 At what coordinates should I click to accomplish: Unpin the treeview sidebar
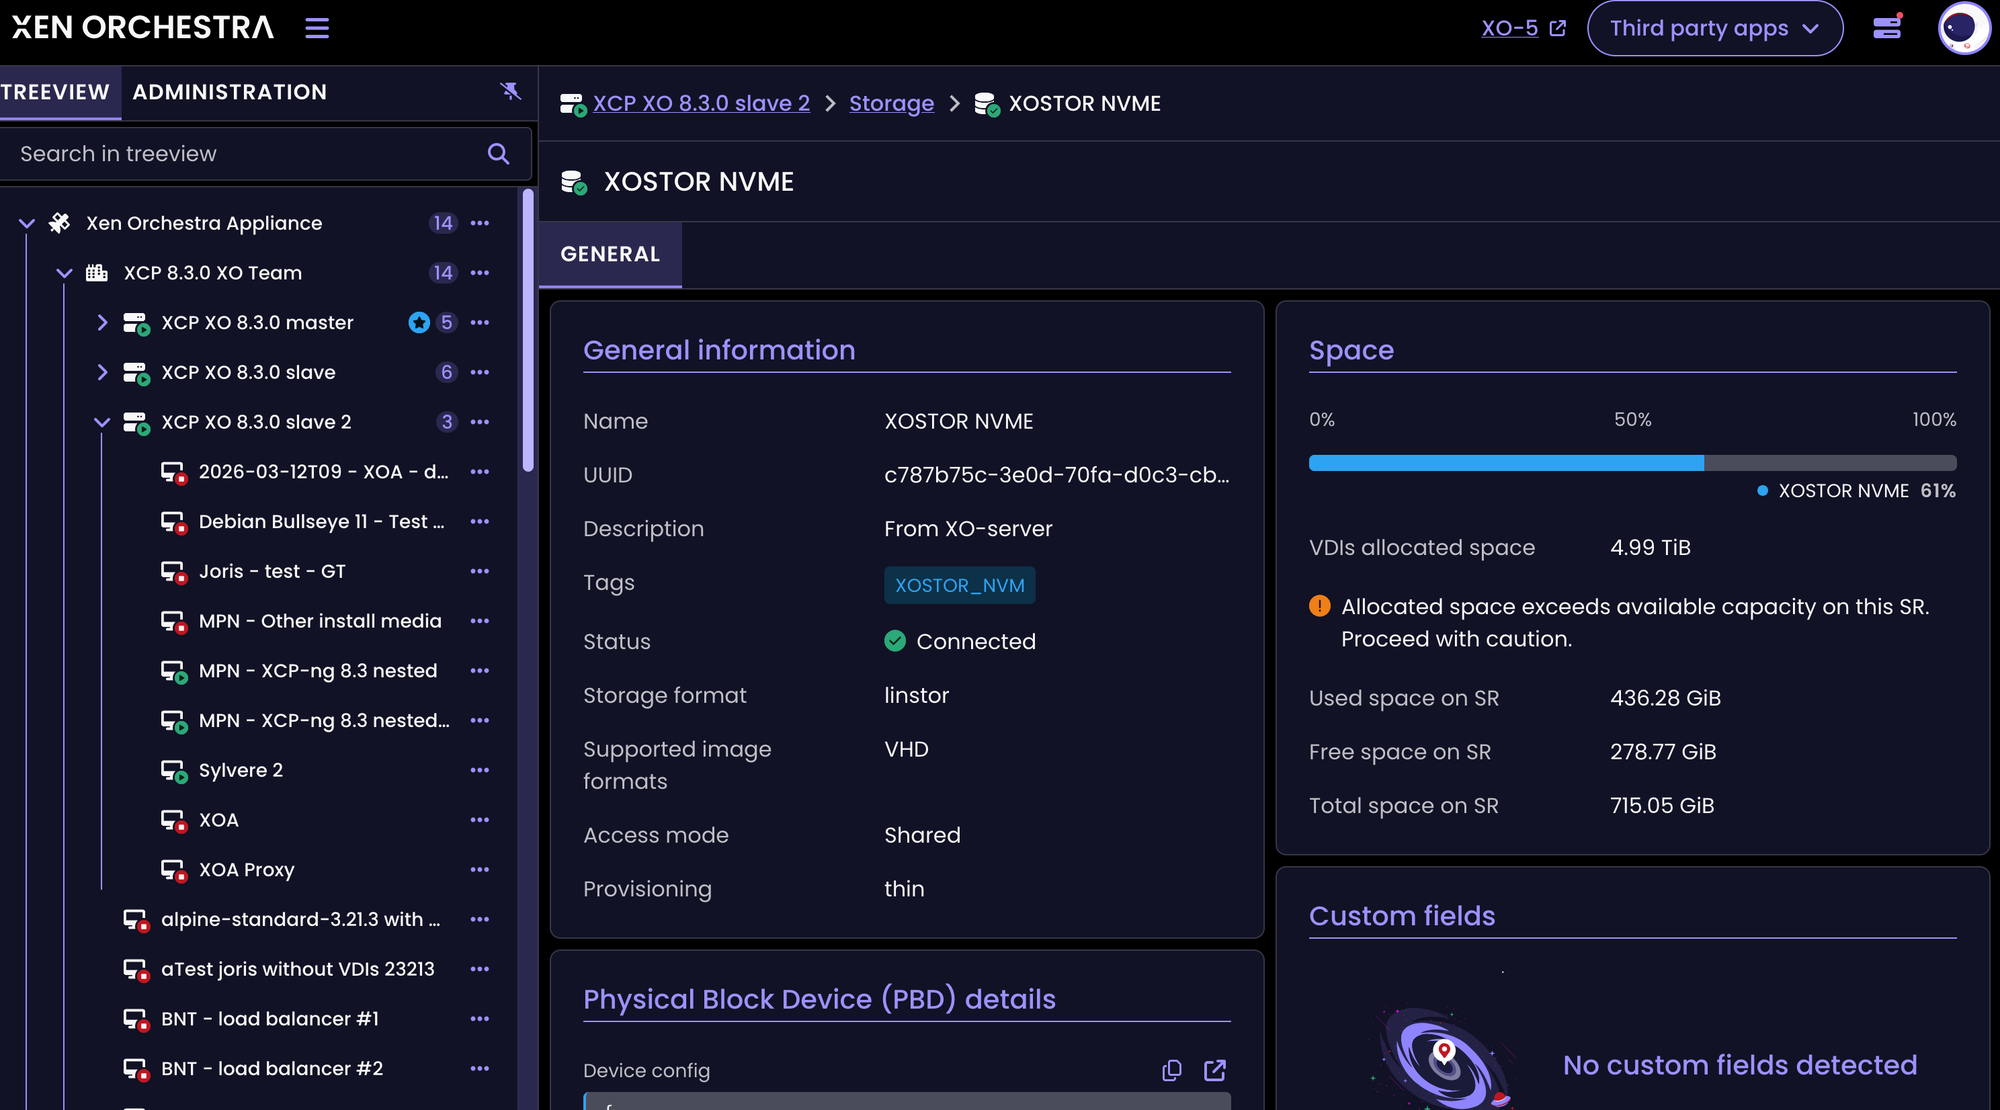click(x=510, y=92)
